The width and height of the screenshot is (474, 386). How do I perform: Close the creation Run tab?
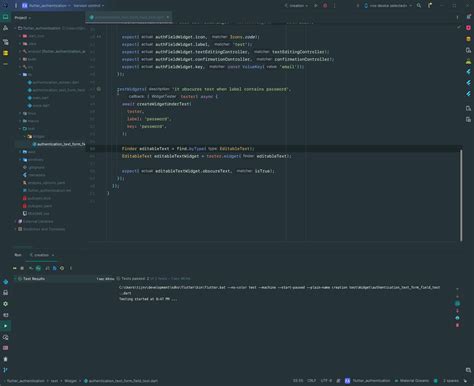click(53, 255)
